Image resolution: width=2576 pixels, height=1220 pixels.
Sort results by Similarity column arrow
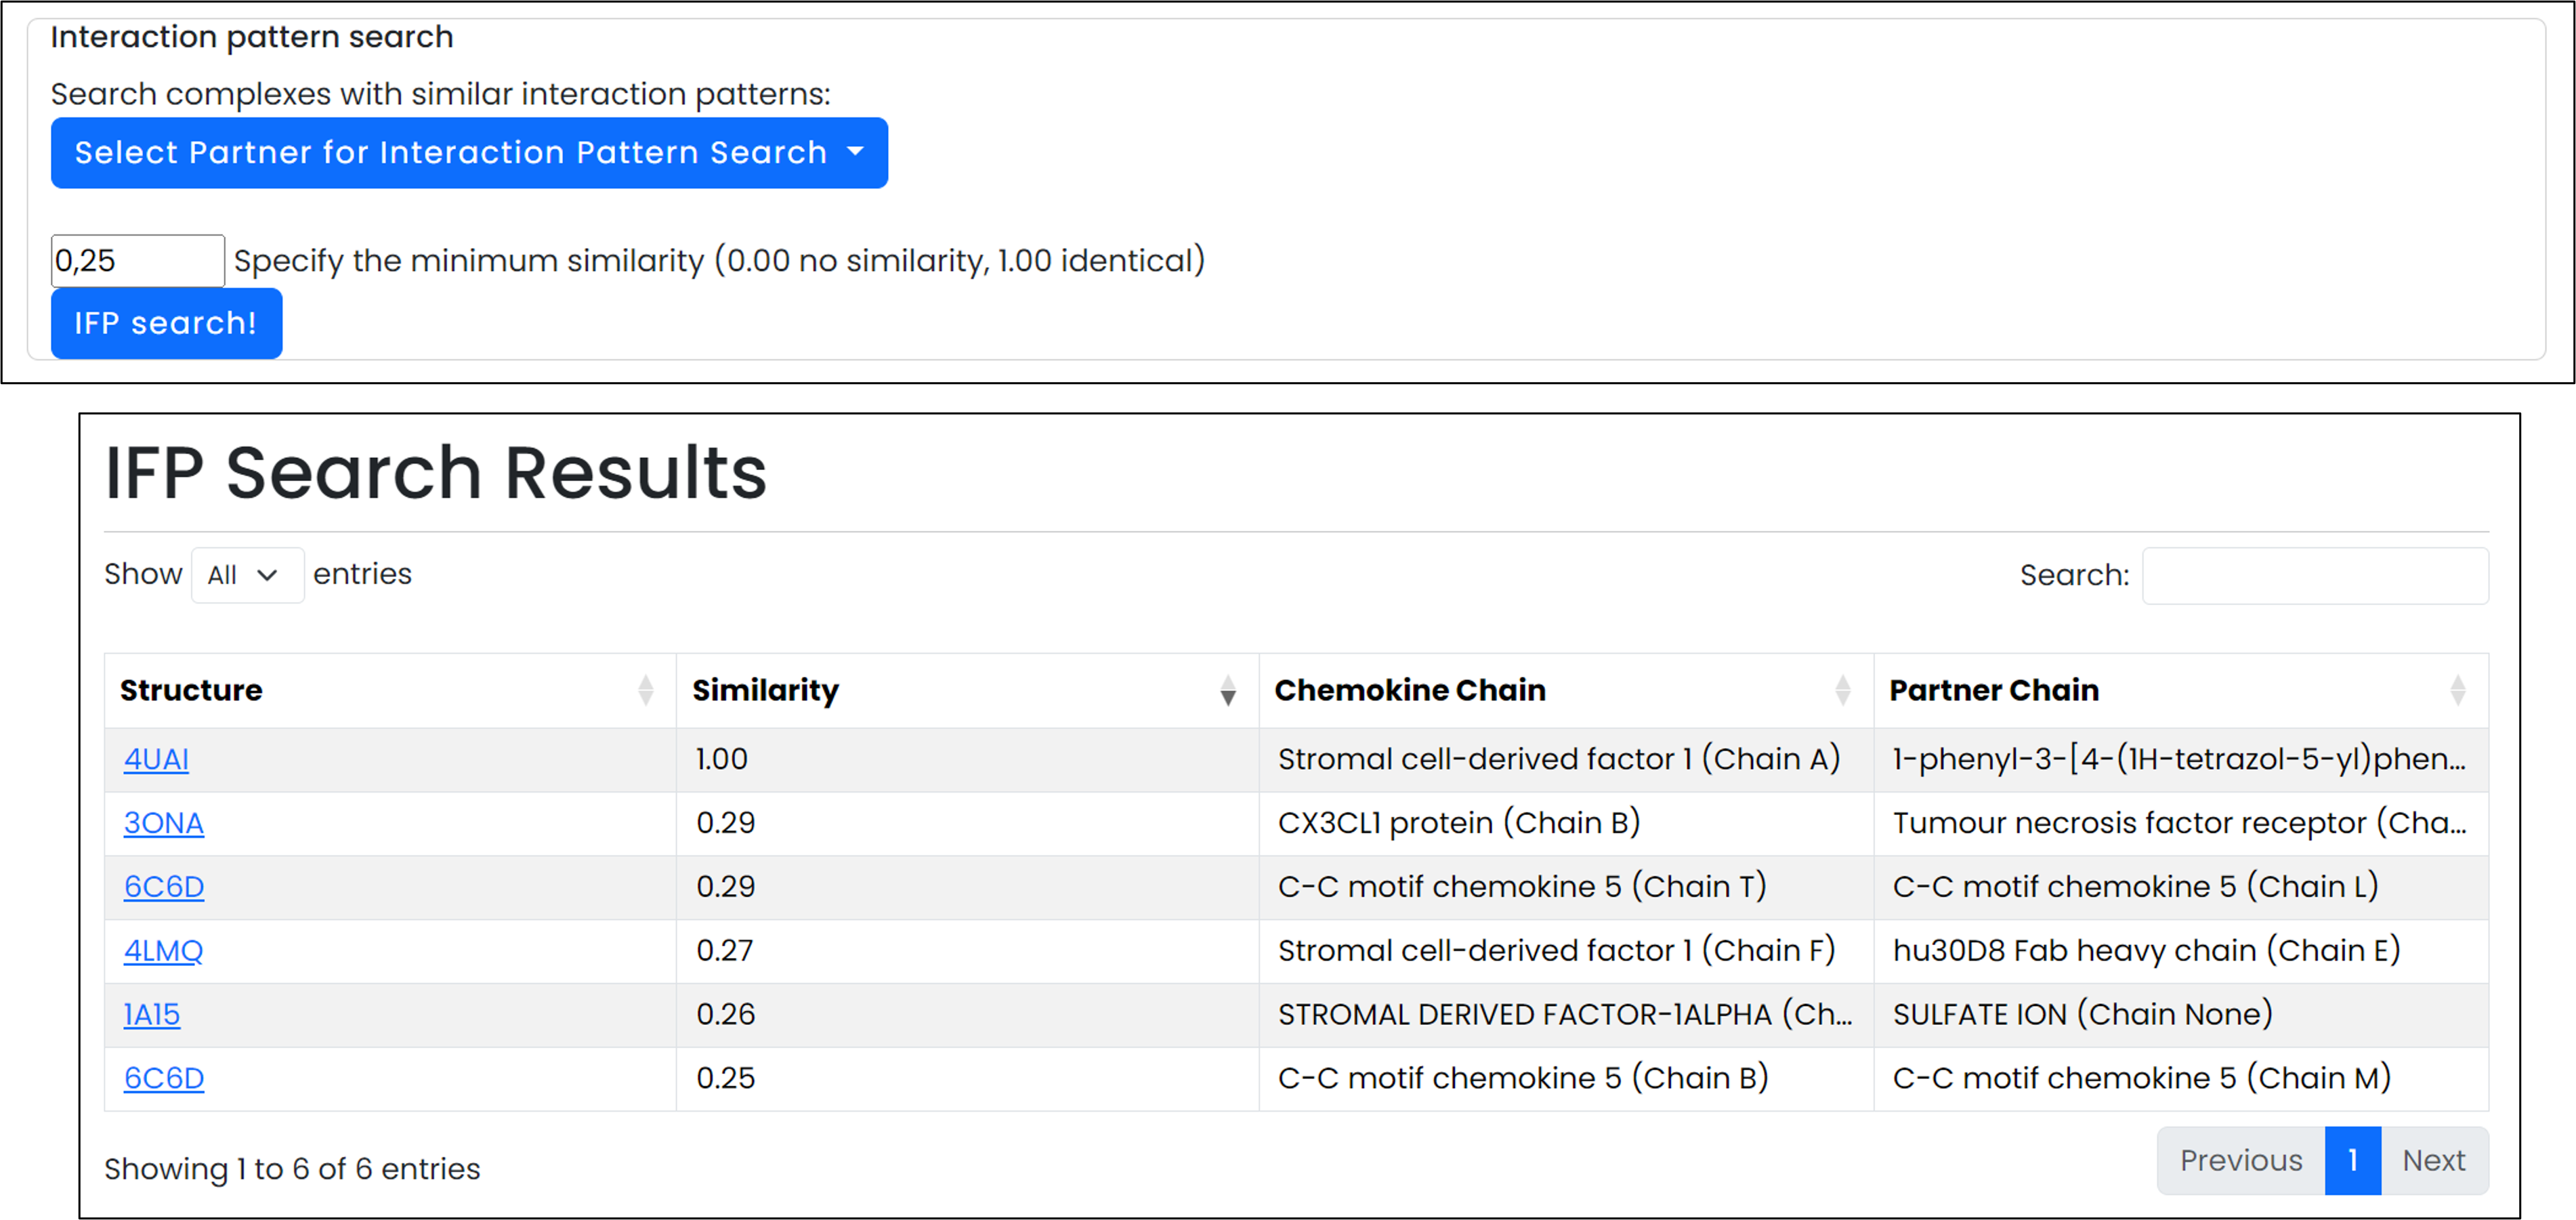[x=1227, y=690]
